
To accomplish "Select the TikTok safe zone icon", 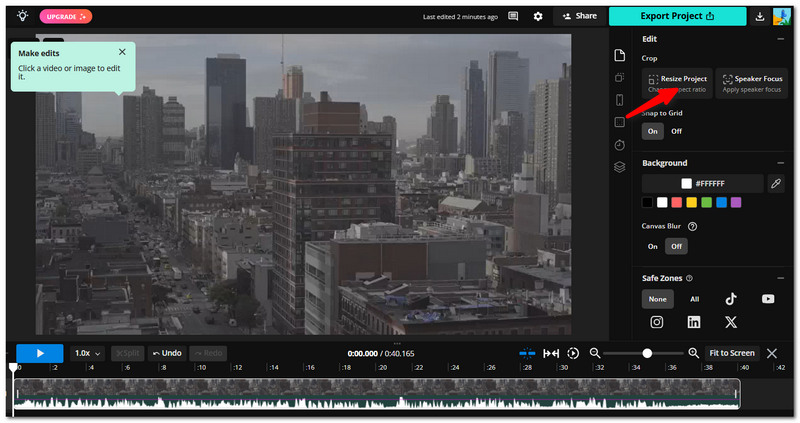I will 731,299.
